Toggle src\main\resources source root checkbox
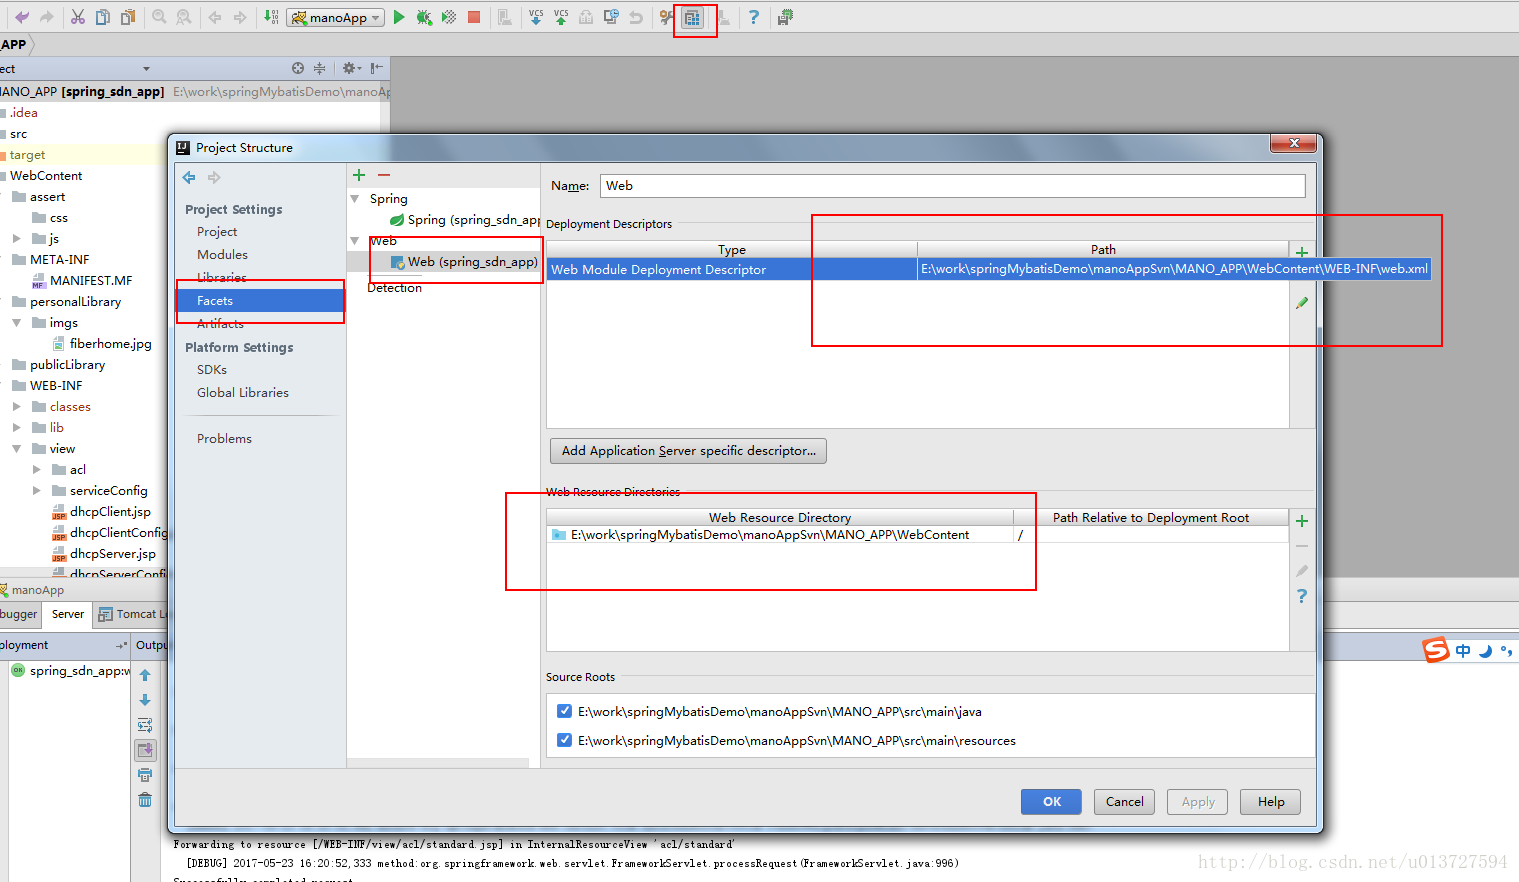This screenshot has width=1519, height=882. (x=565, y=740)
